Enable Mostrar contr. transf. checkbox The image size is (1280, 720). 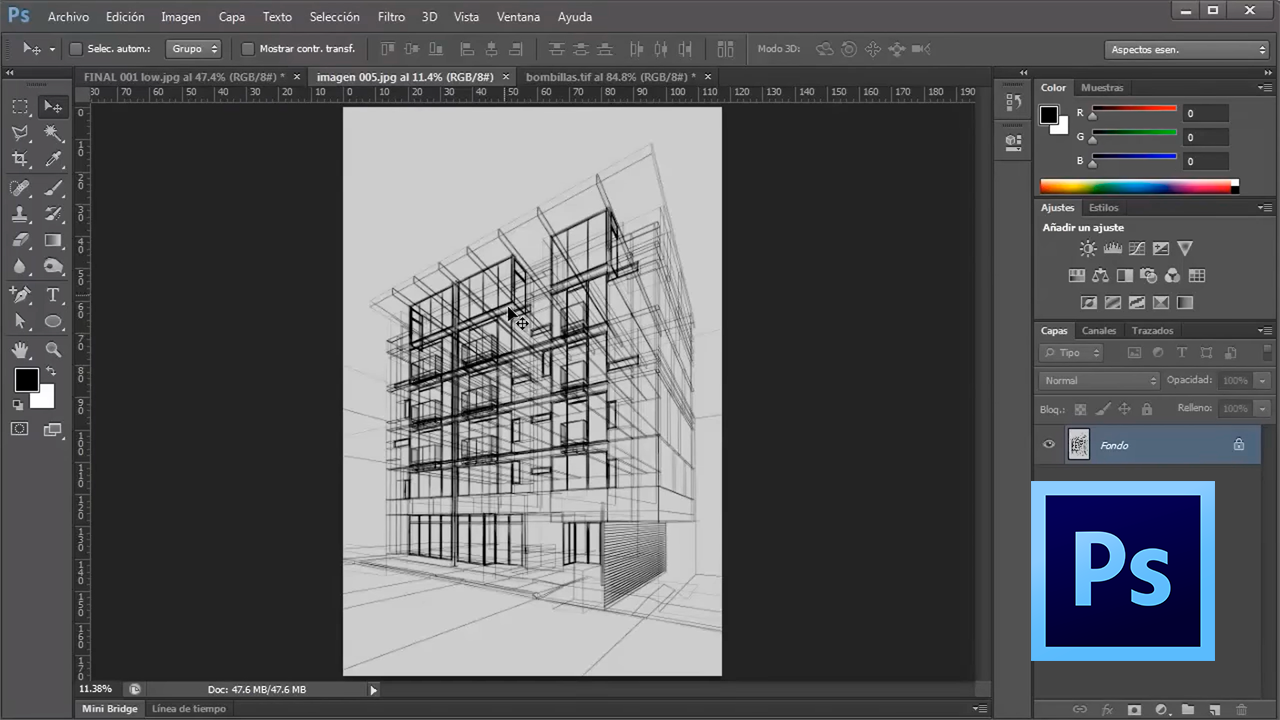tap(248, 48)
